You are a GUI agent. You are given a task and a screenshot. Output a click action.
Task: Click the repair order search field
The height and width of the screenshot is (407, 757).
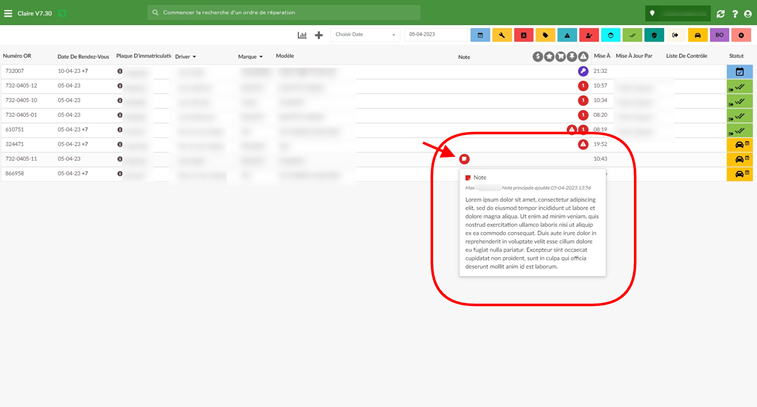(284, 13)
